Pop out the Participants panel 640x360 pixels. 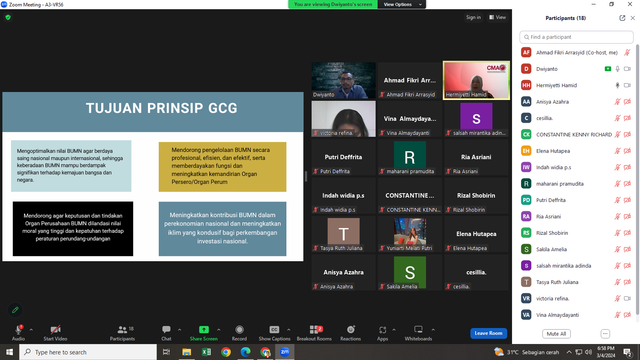[622, 18]
